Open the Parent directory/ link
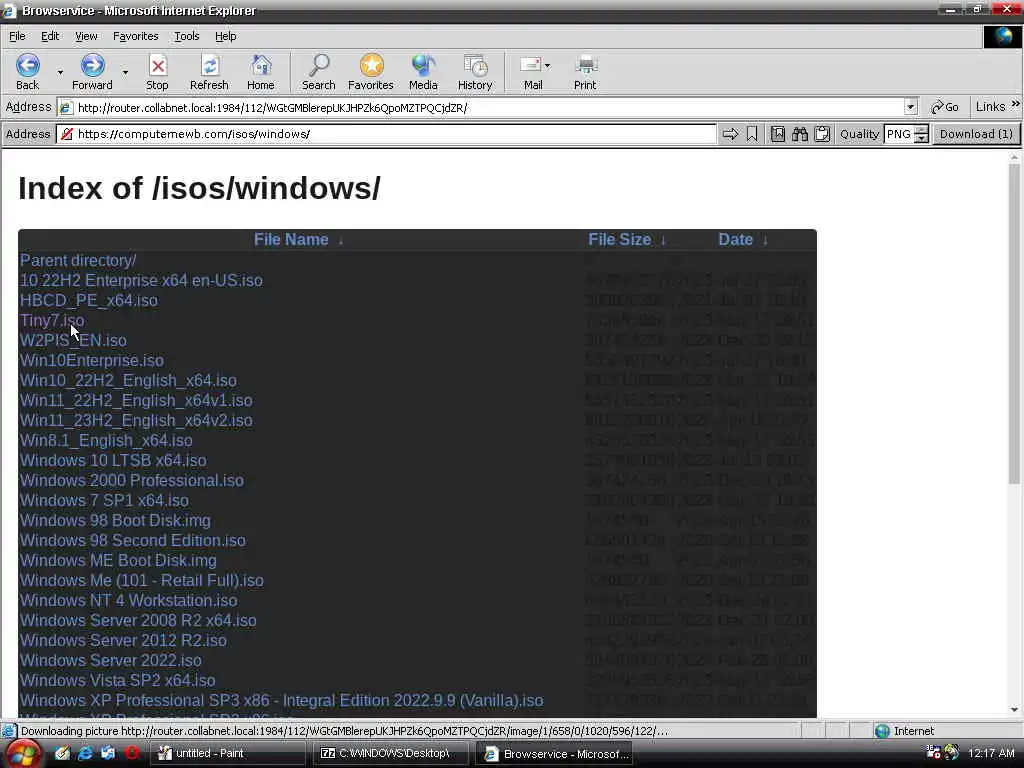The width and height of the screenshot is (1024, 768). (x=78, y=260)
